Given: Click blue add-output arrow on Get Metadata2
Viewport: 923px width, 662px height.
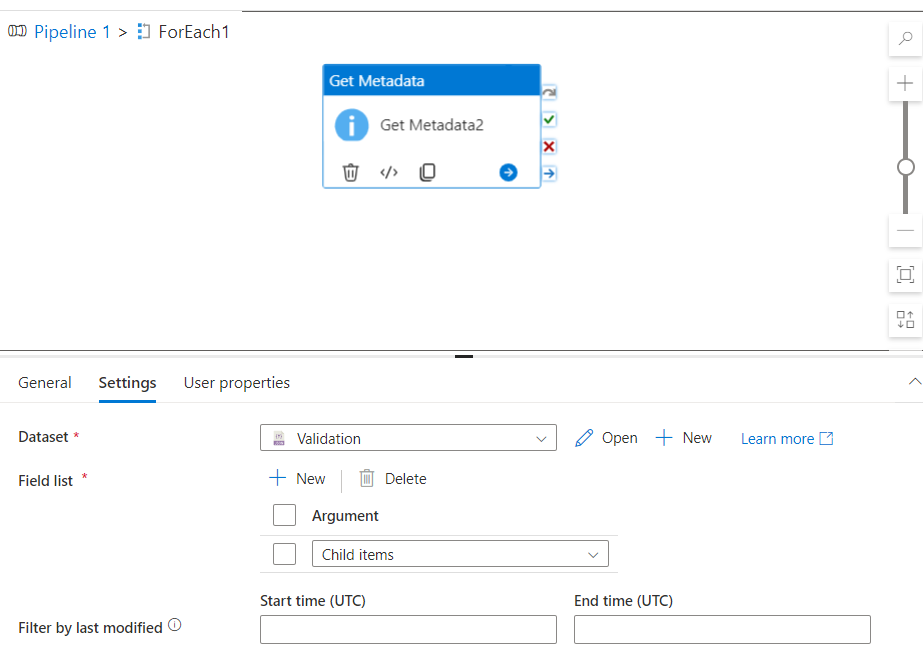Looking at the screenshot, I should tap(509, 172).
